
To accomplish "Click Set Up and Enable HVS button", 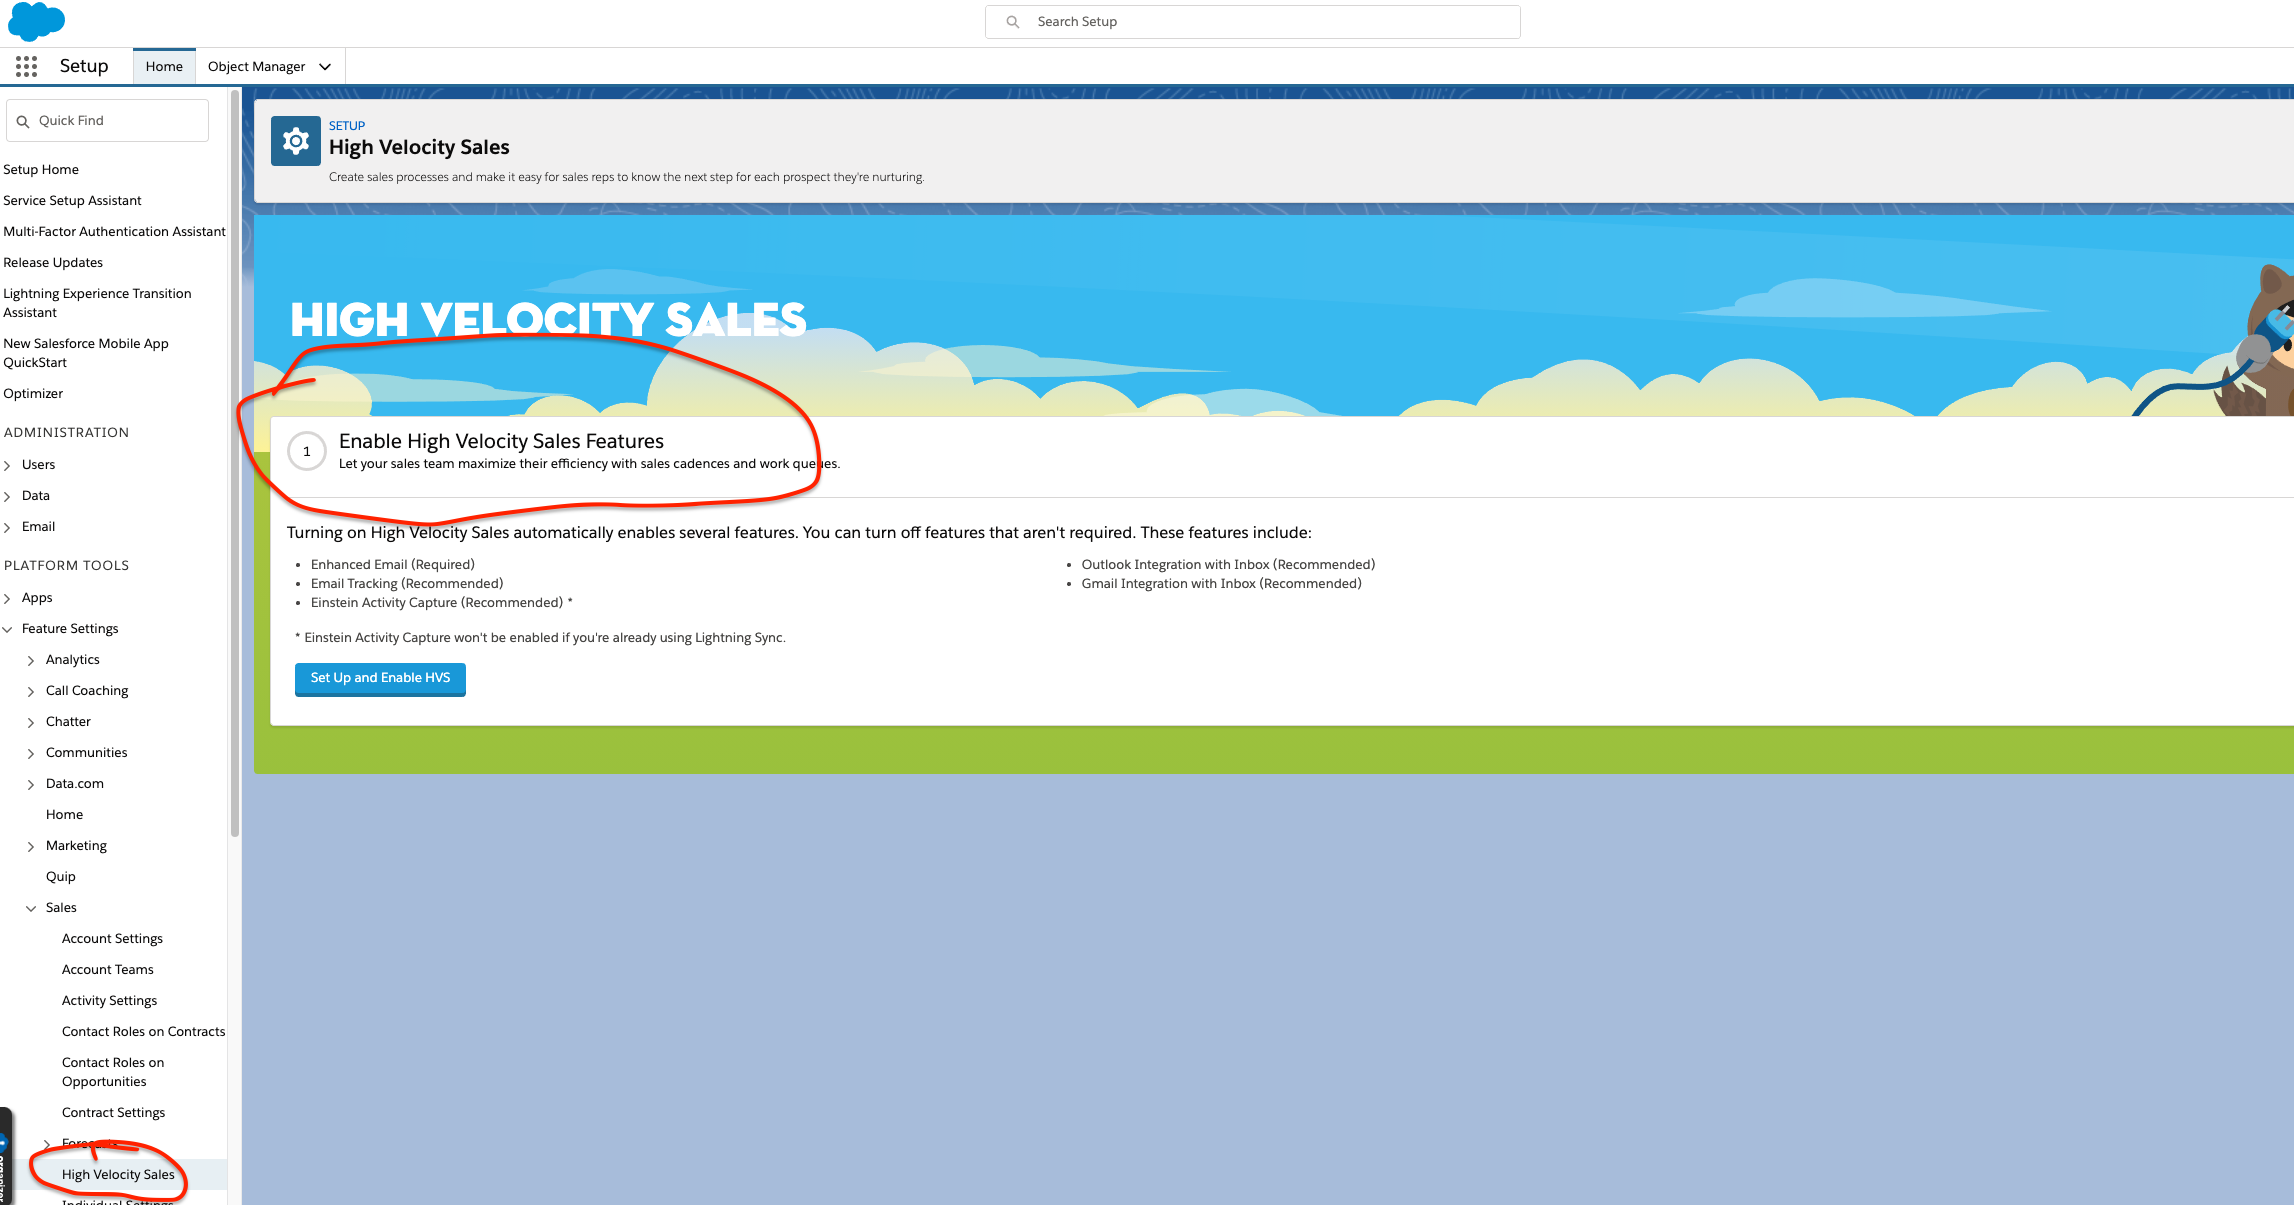I will [x=380, y=678].
